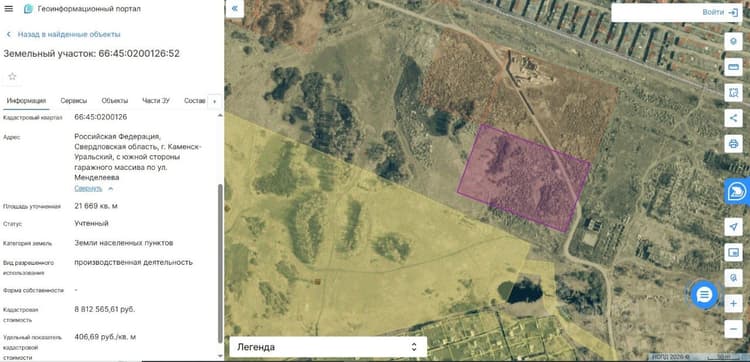
Task: Click the status value Учтенный
Action: tap(91, 223)
